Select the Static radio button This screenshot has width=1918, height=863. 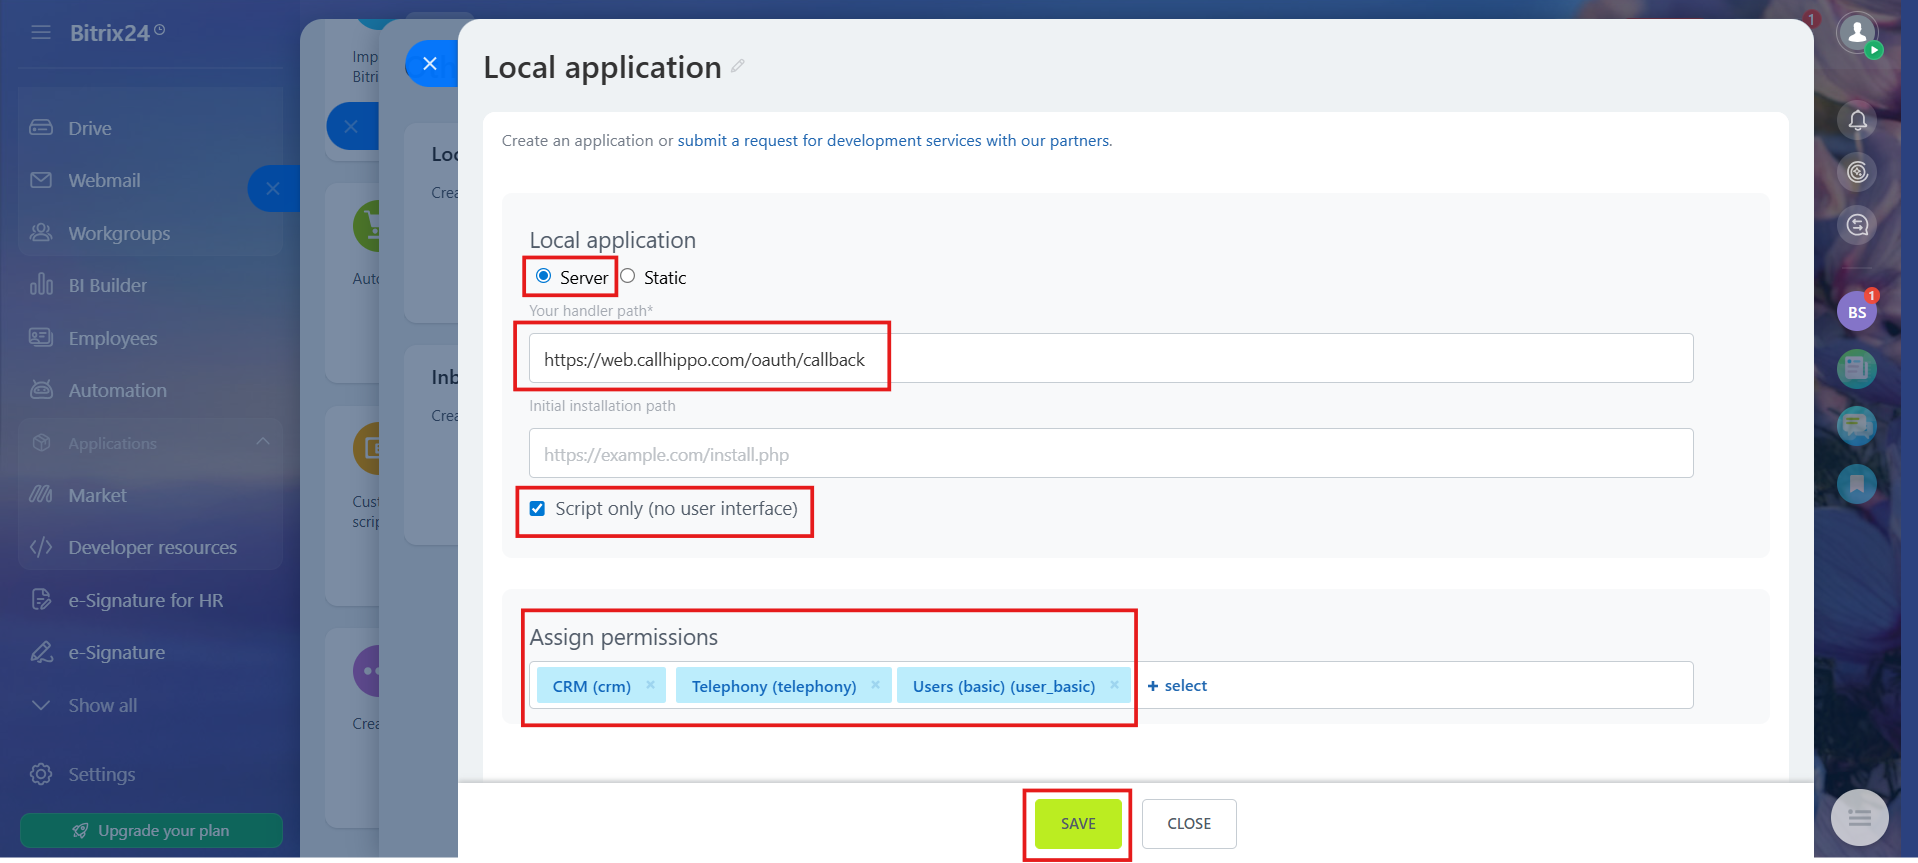(627, 276)
